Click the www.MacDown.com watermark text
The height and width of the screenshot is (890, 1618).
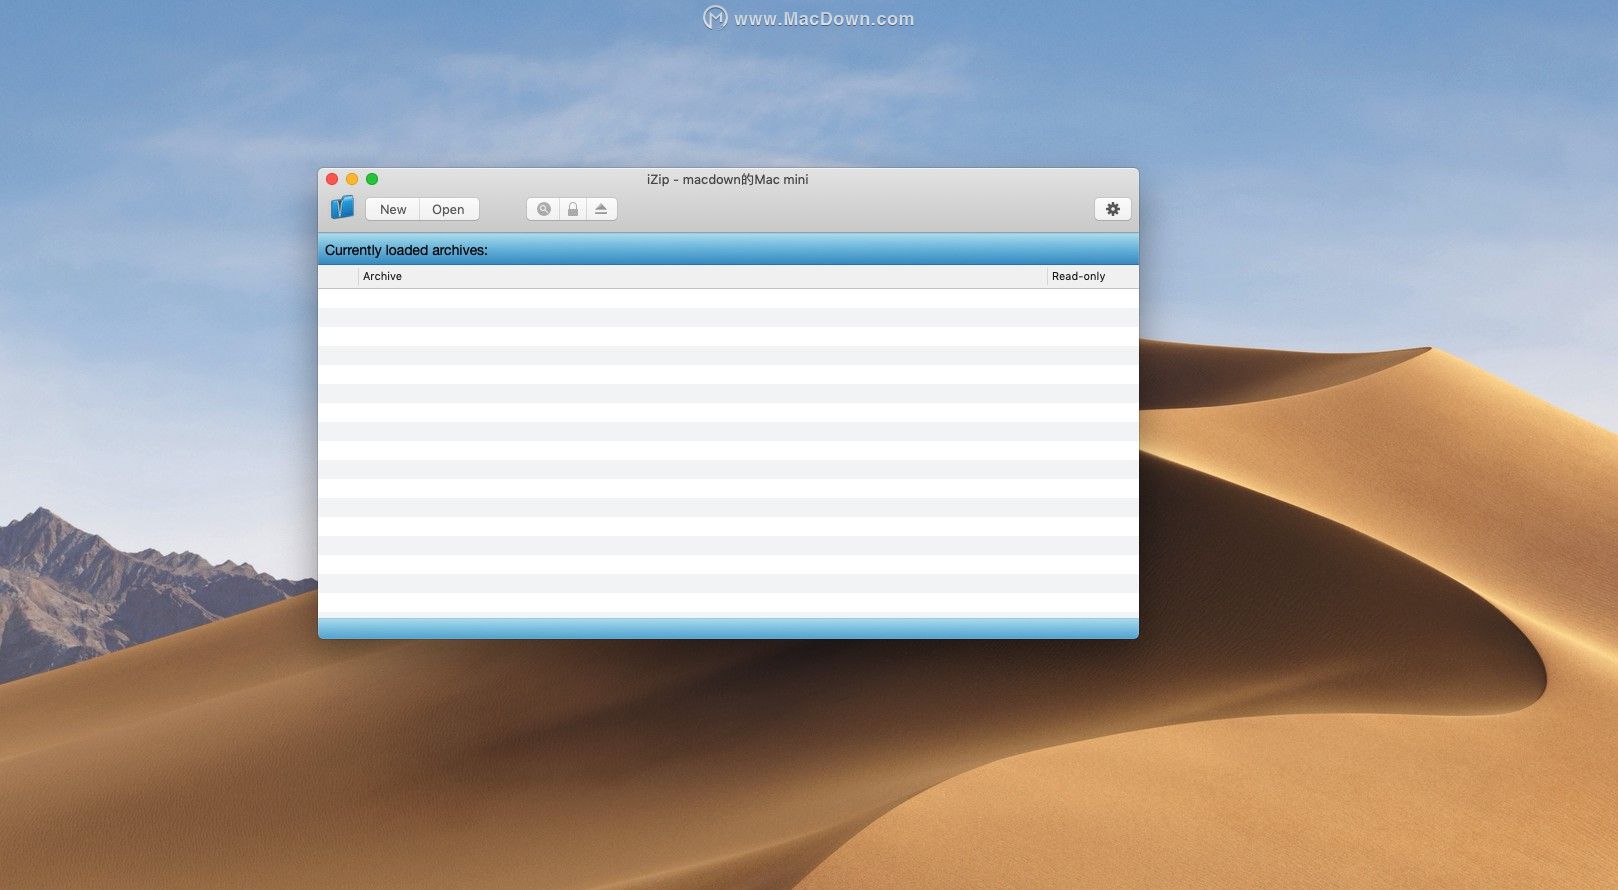[824, 19]
